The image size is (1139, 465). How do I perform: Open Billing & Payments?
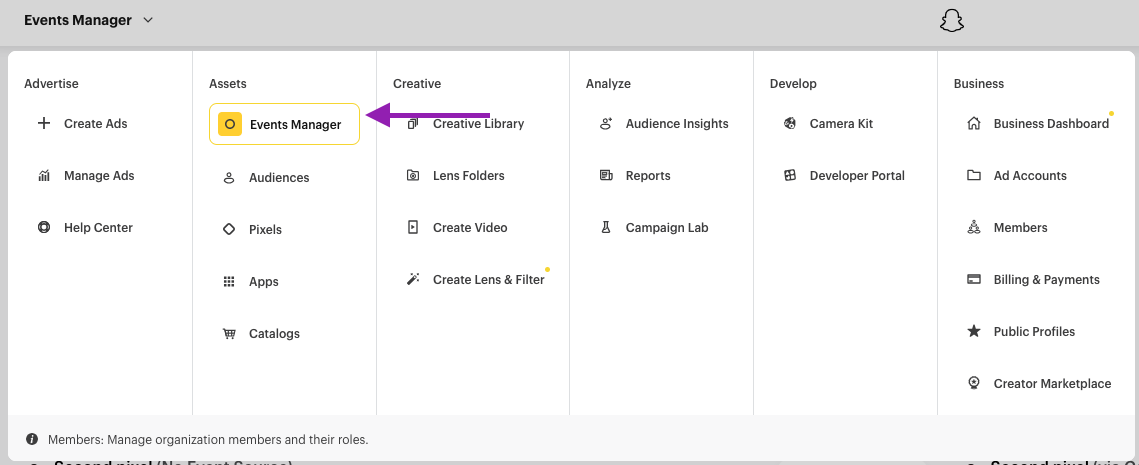tap(1046, 280)
